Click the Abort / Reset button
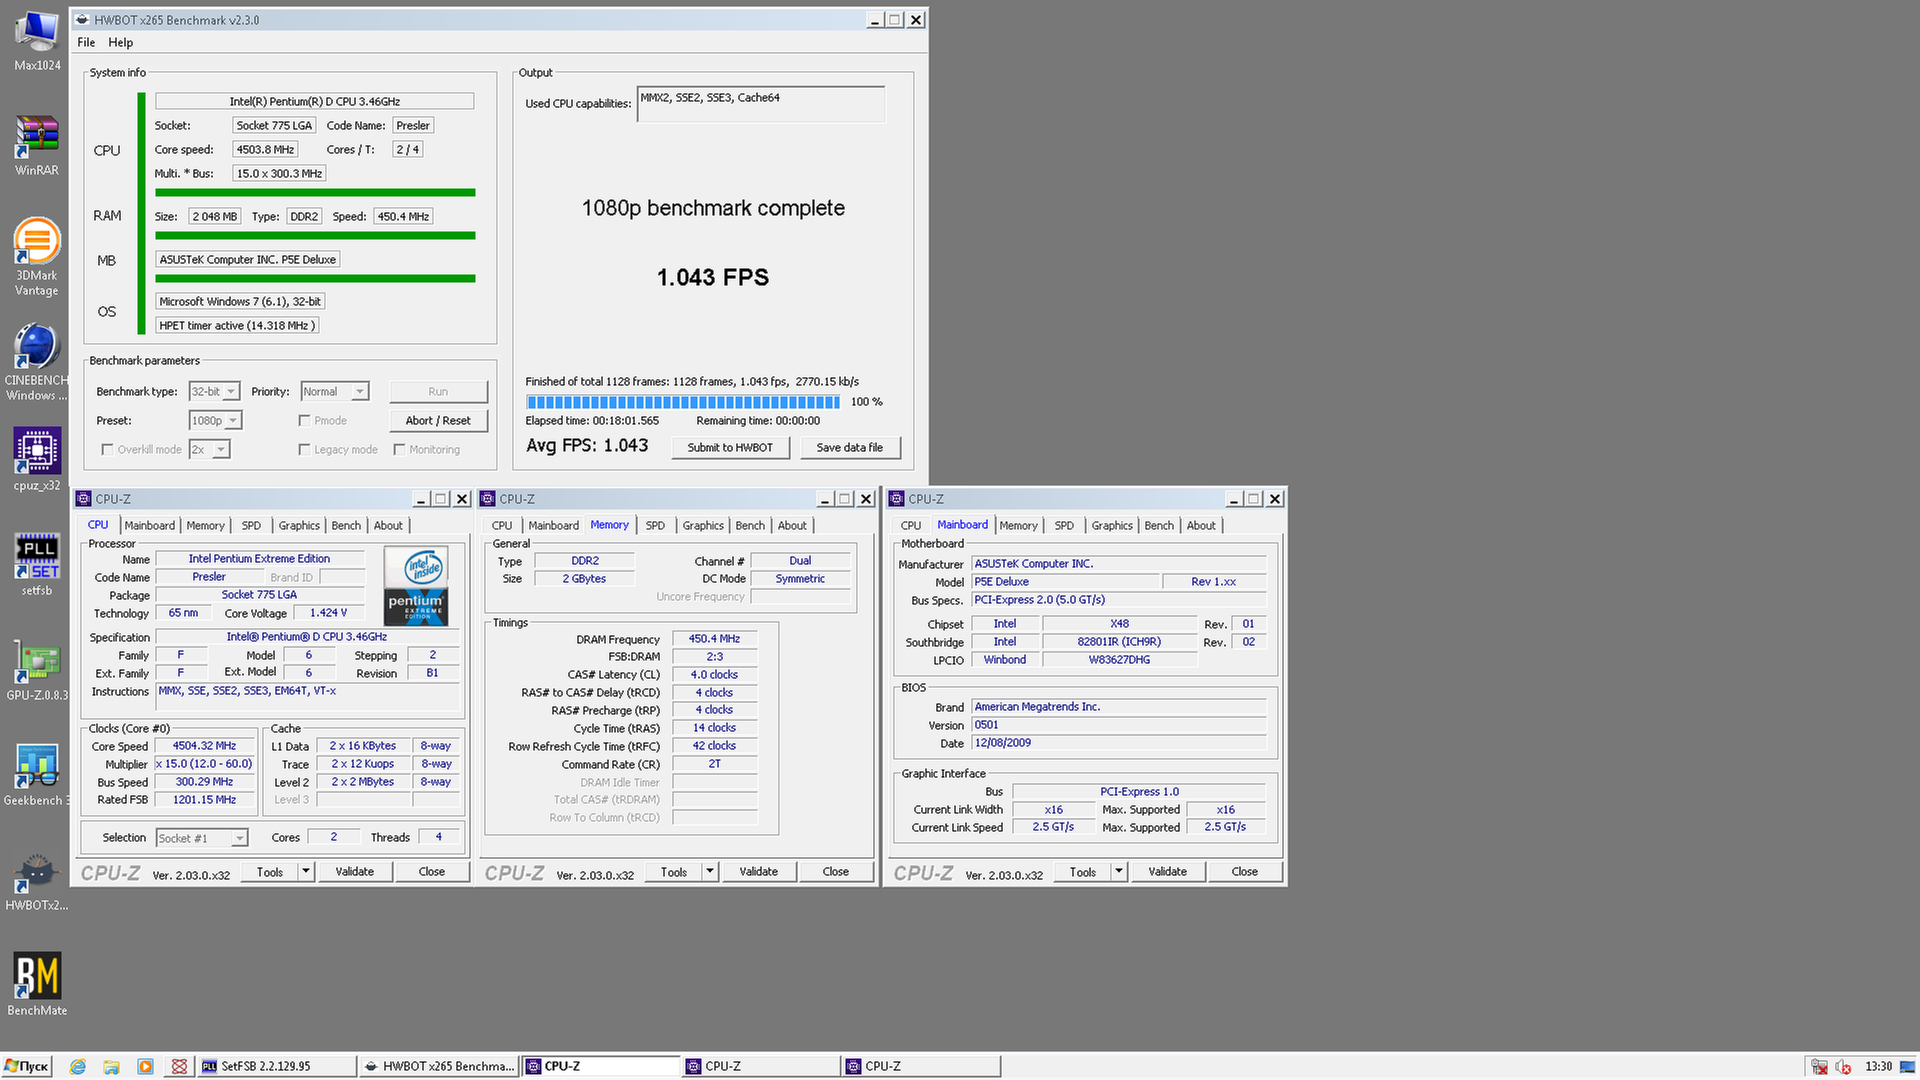The width and height of the screenshot is (1920, 1080). (438, 421)
